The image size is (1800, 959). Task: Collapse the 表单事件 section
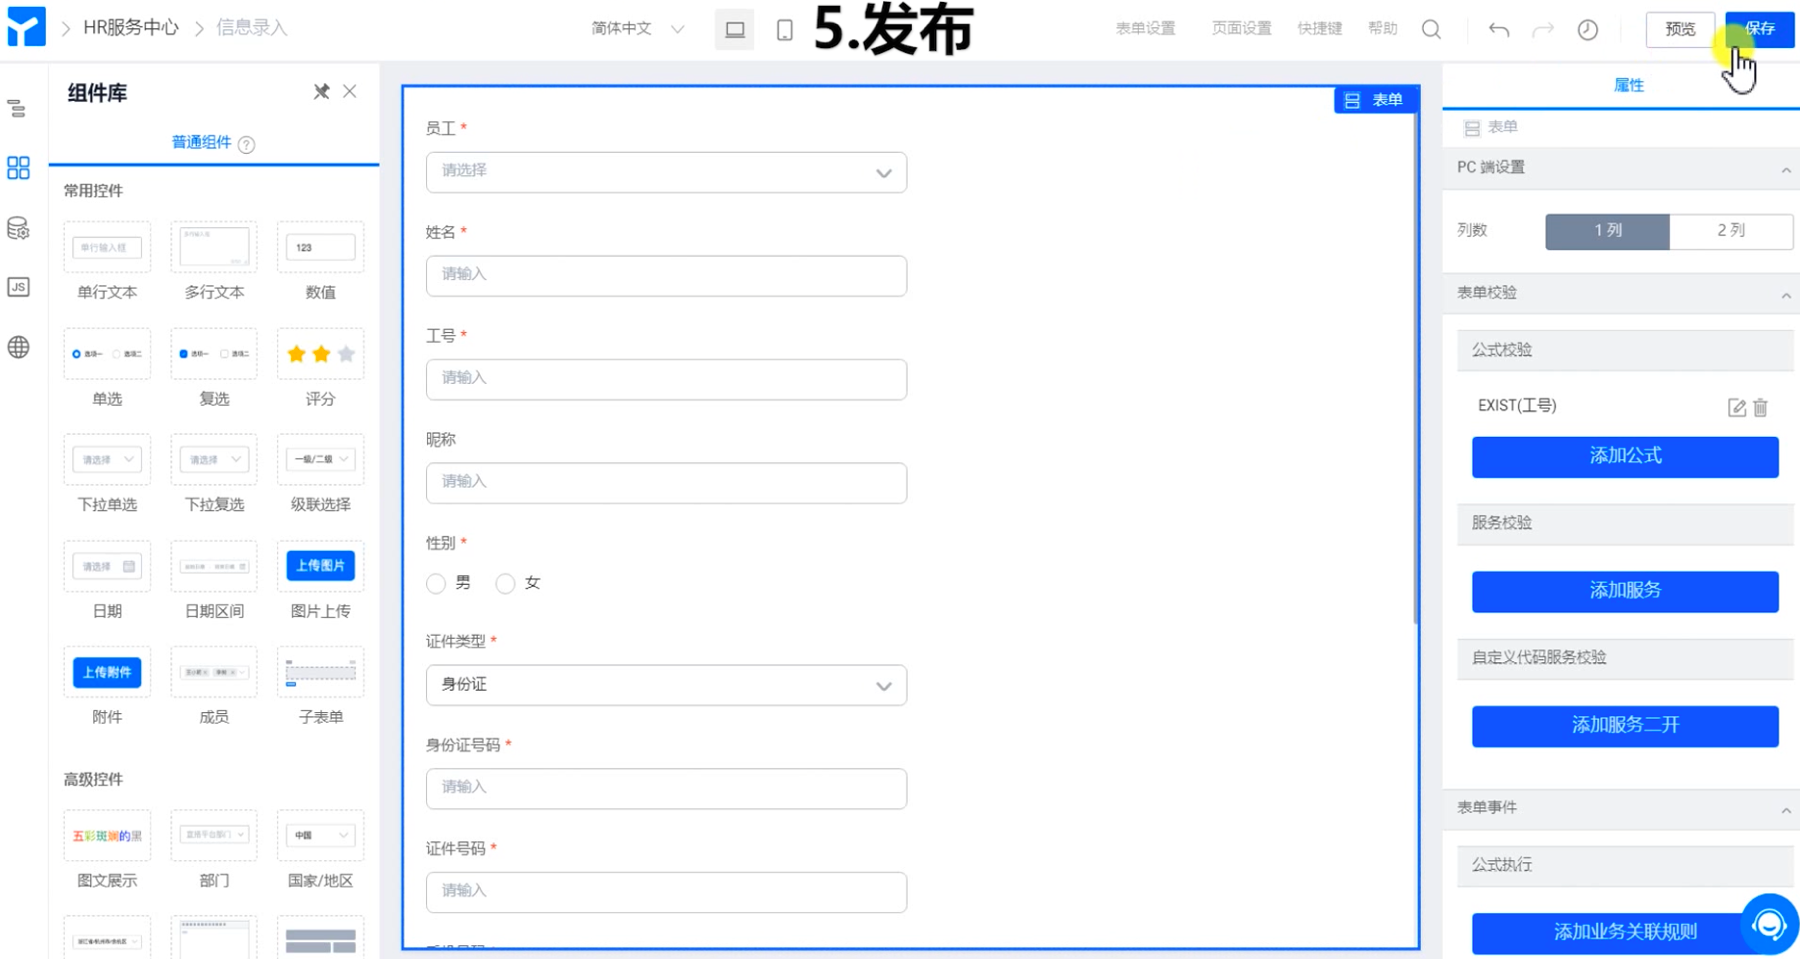[x=1786, y=810]
